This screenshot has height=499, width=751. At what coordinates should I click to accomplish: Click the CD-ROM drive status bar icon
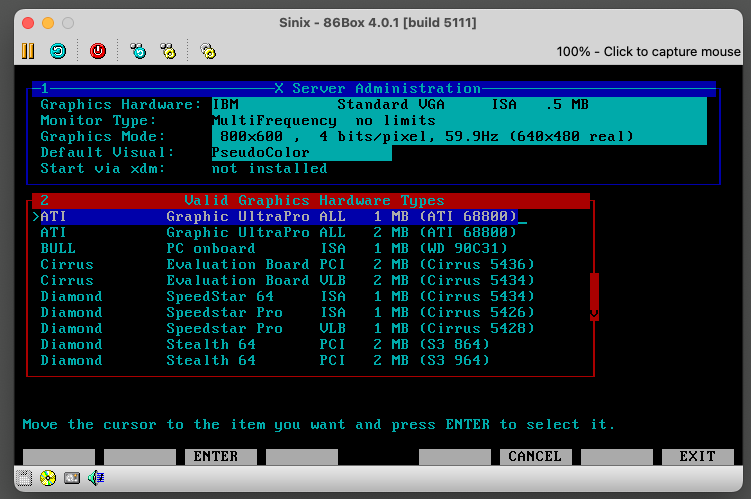click(47, 478)
